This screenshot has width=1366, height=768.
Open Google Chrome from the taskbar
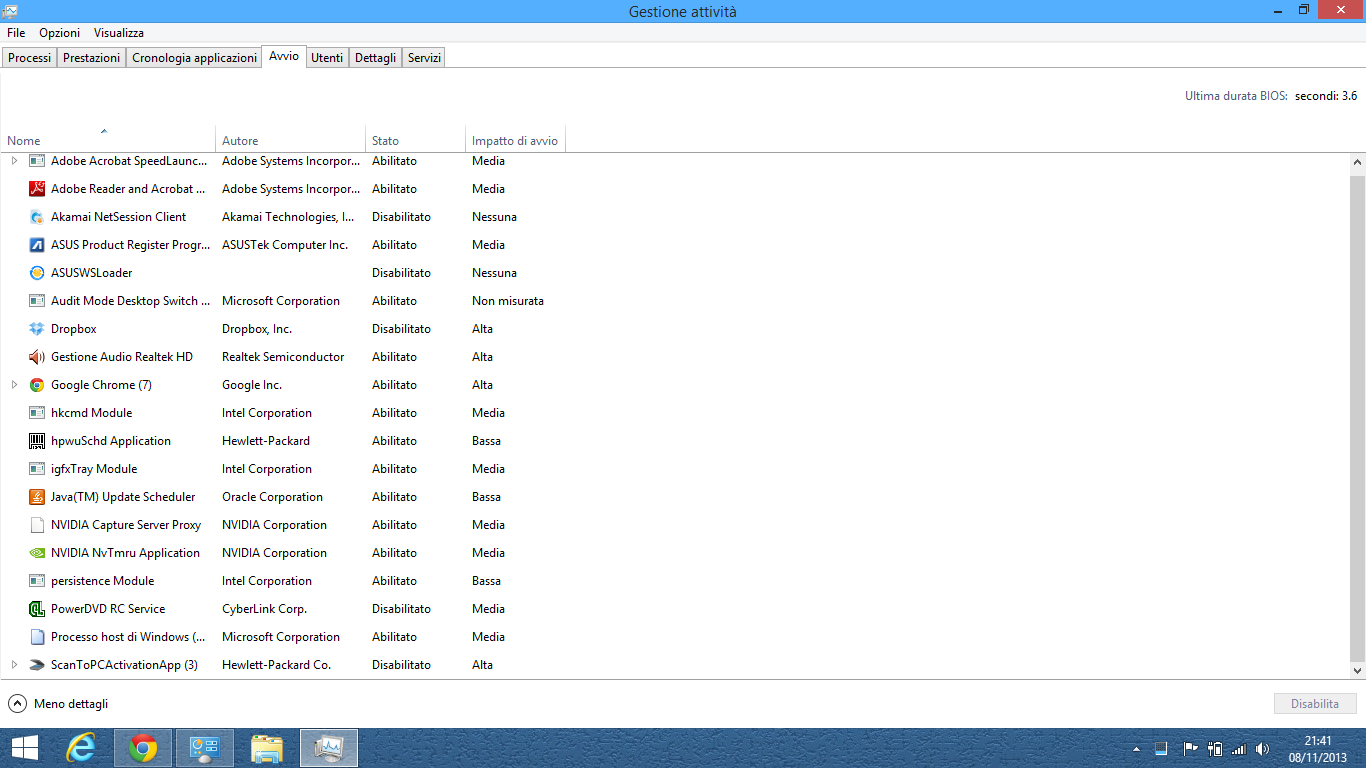[x=143, y=748]
